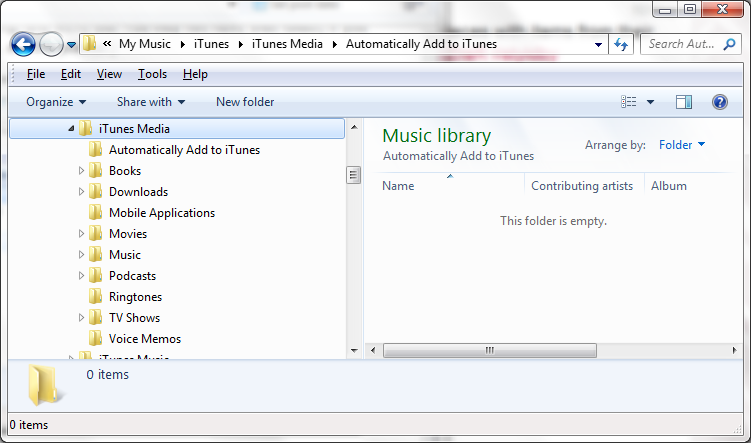Click the magnifying glass search icon
The width and height of the screenshot is (751, 443).
point(729,44)
